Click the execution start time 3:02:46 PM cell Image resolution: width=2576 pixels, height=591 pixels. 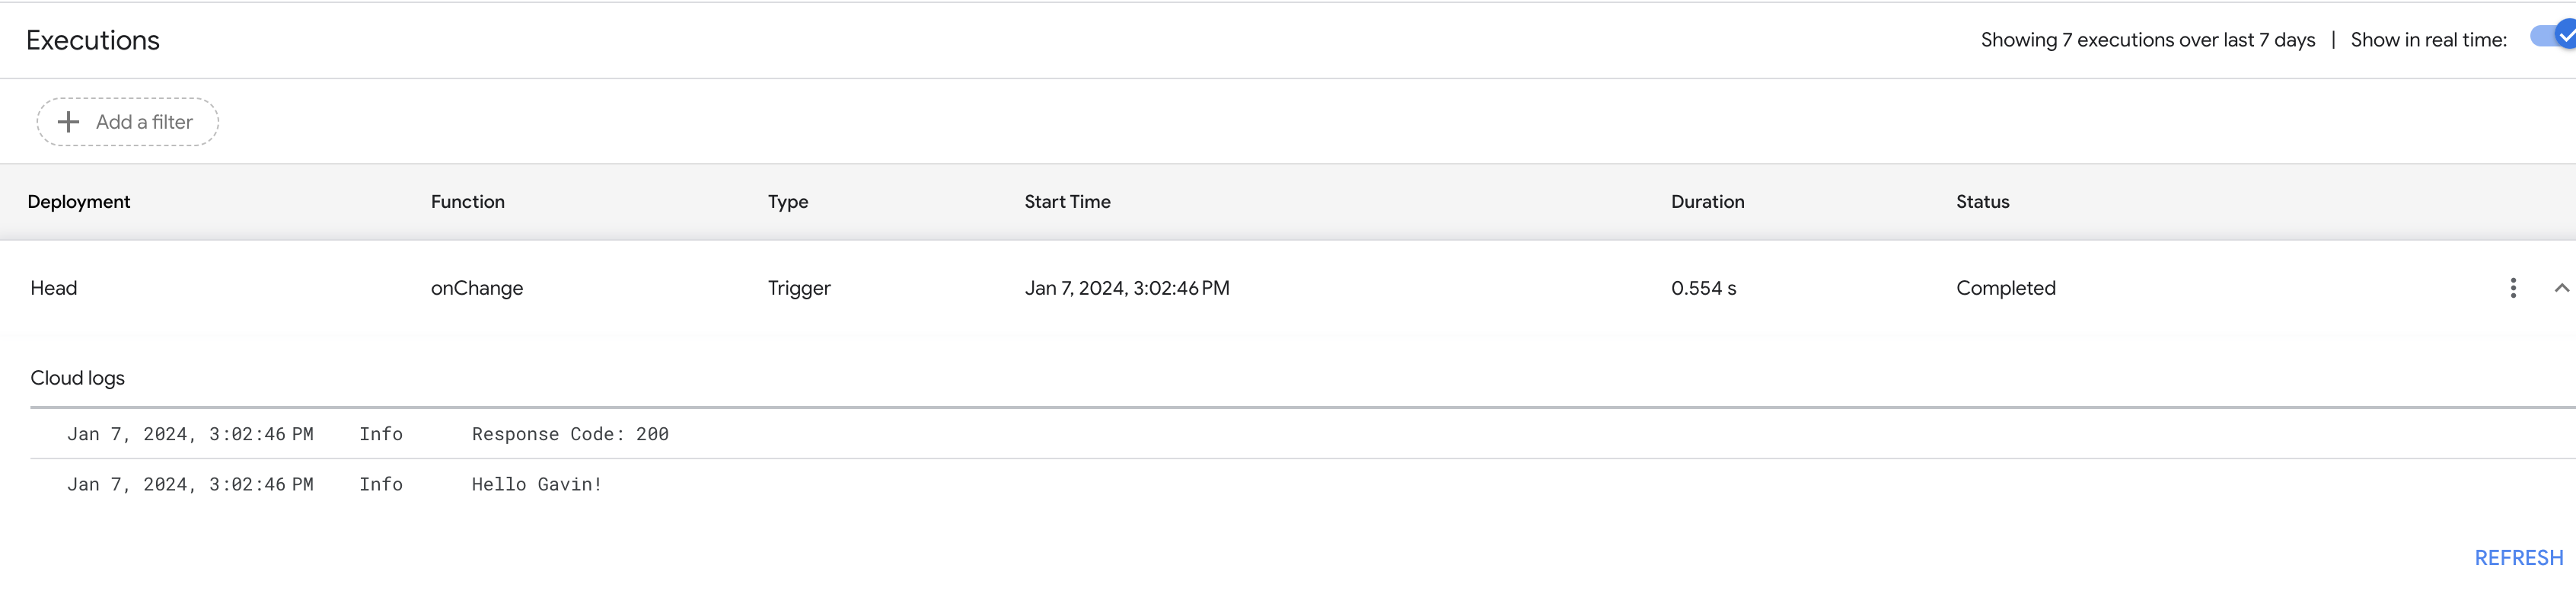point(1126,288)
